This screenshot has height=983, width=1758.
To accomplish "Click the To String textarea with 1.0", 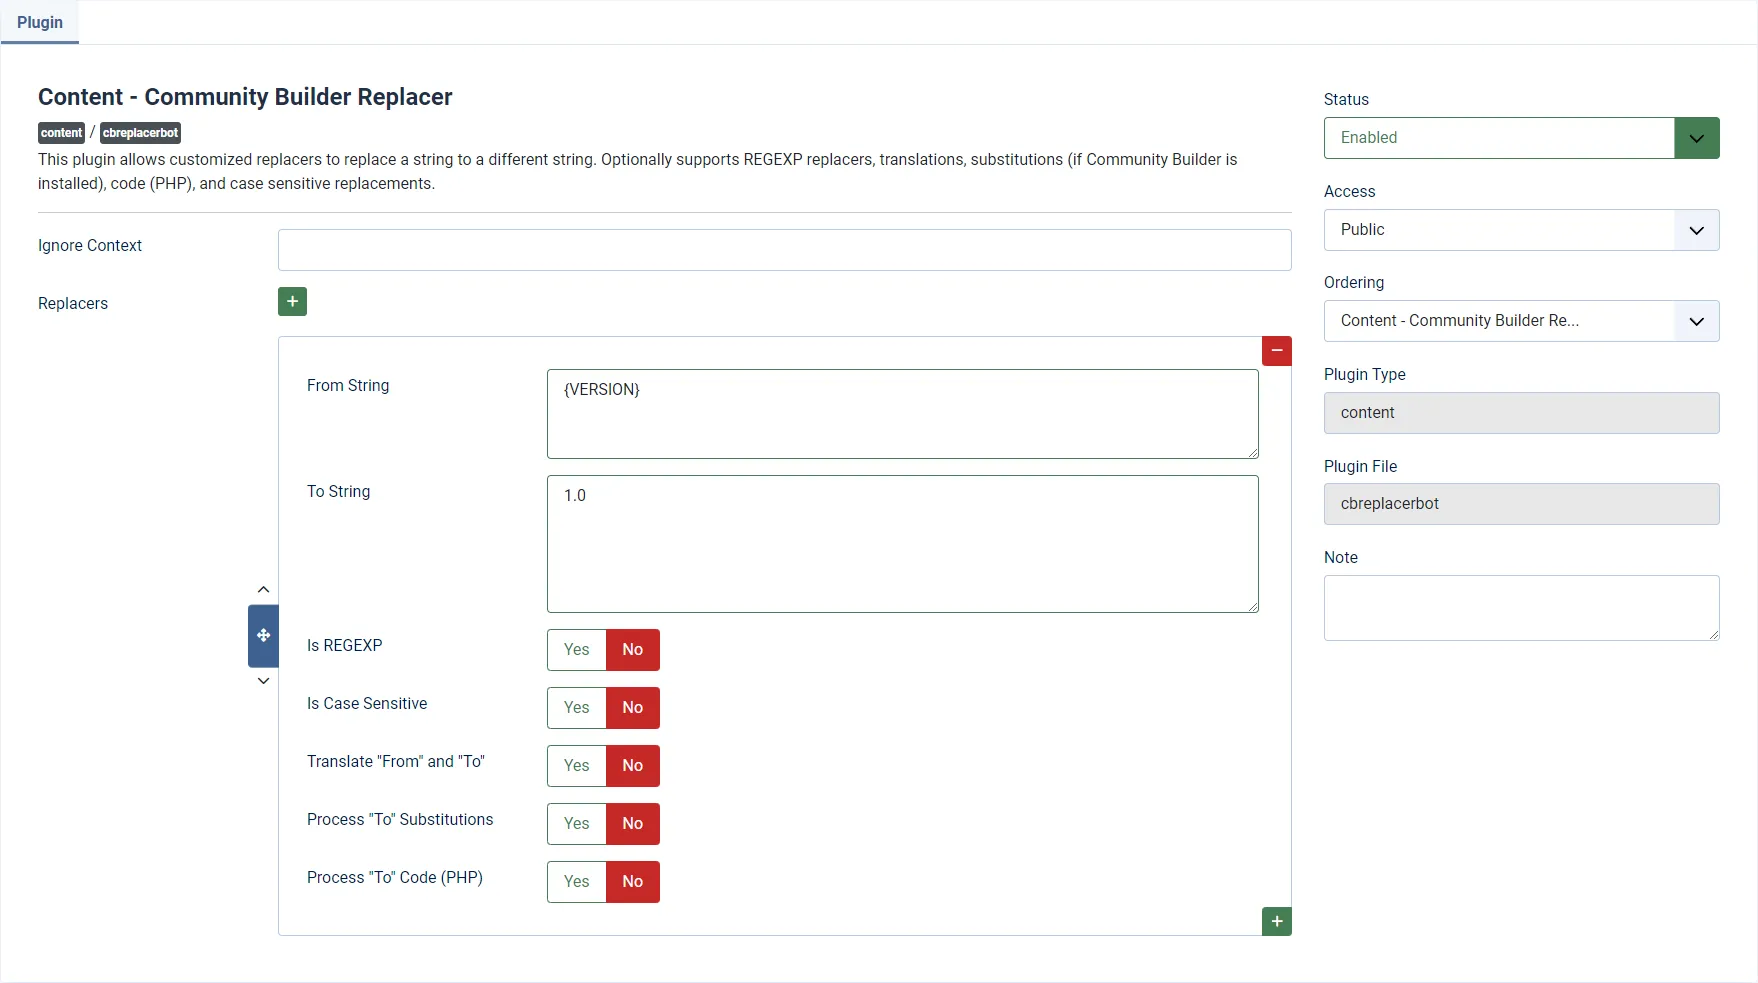I will 902,544.
